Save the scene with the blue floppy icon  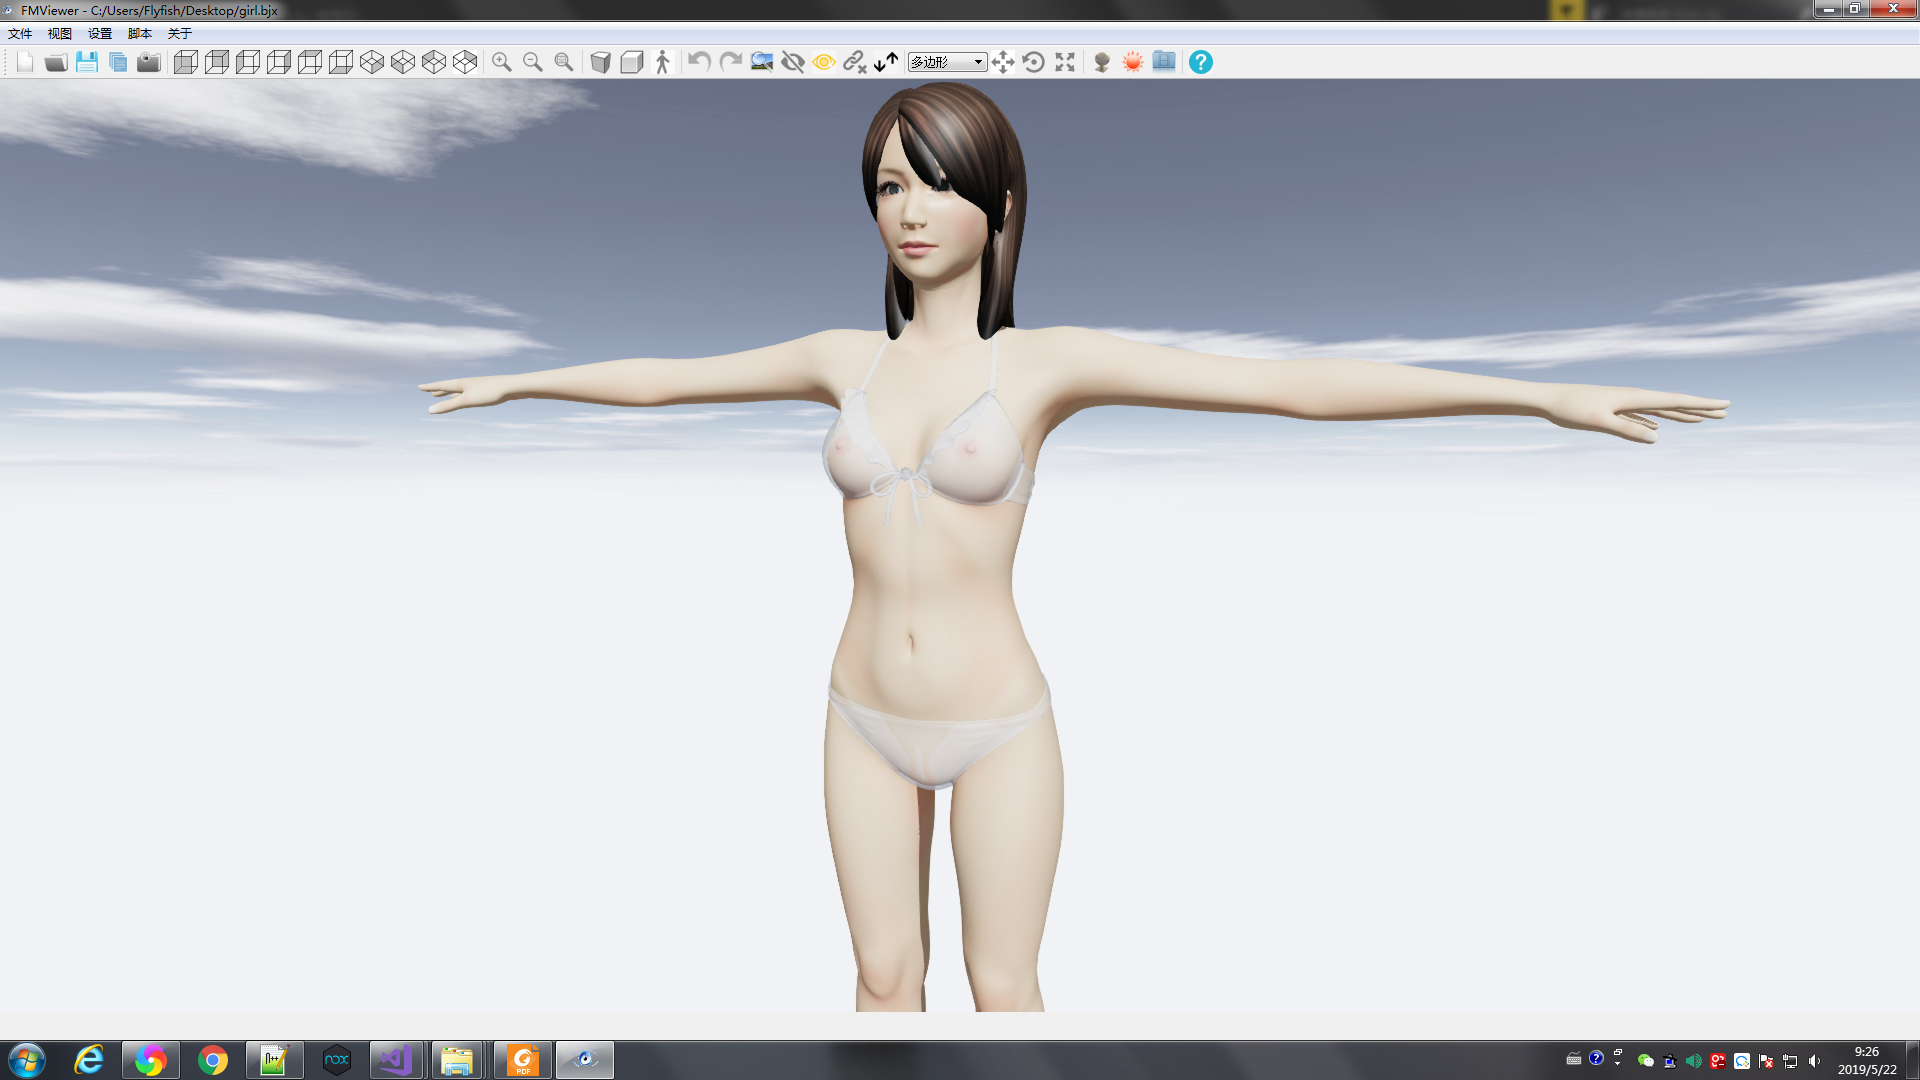click(87, 62)
